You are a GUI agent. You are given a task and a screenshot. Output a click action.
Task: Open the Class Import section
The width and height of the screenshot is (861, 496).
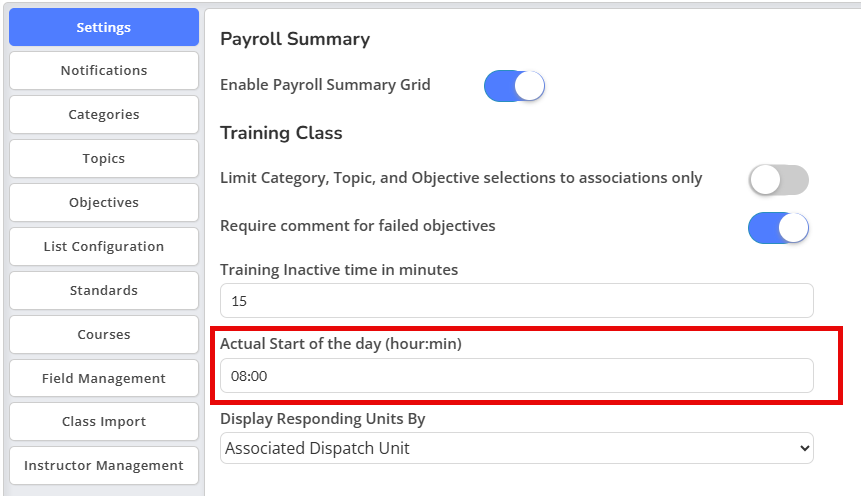[104, 421]
